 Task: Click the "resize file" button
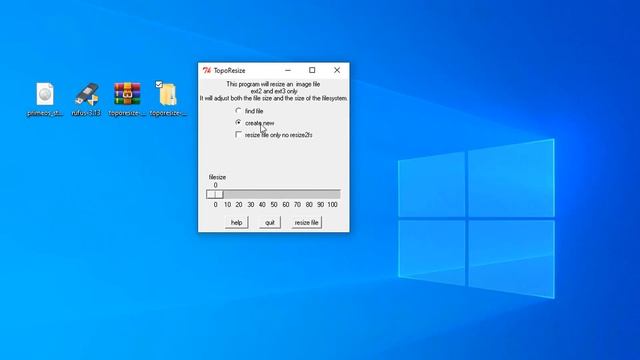(307, 222)
